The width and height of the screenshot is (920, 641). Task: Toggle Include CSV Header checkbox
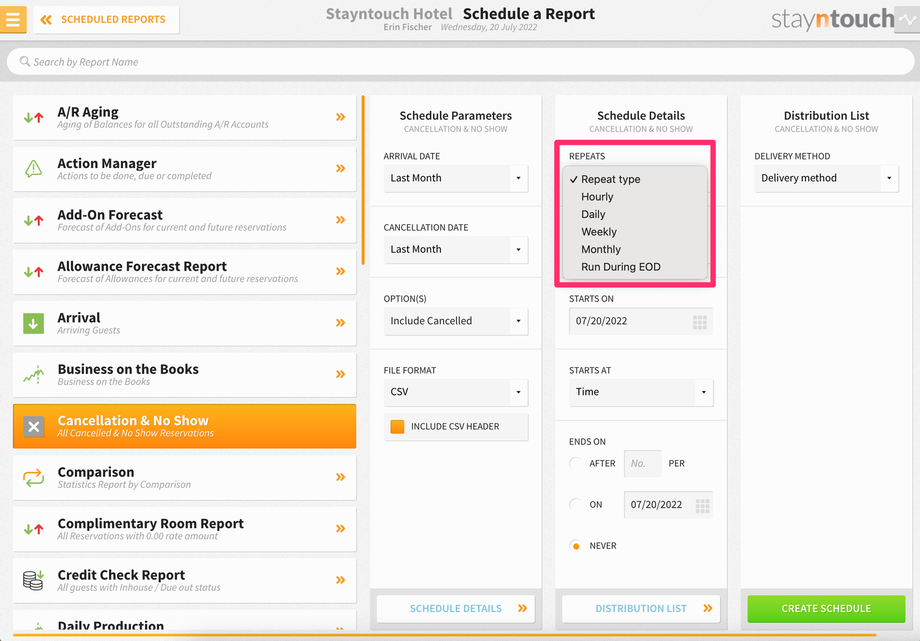(x=397, y=427)
